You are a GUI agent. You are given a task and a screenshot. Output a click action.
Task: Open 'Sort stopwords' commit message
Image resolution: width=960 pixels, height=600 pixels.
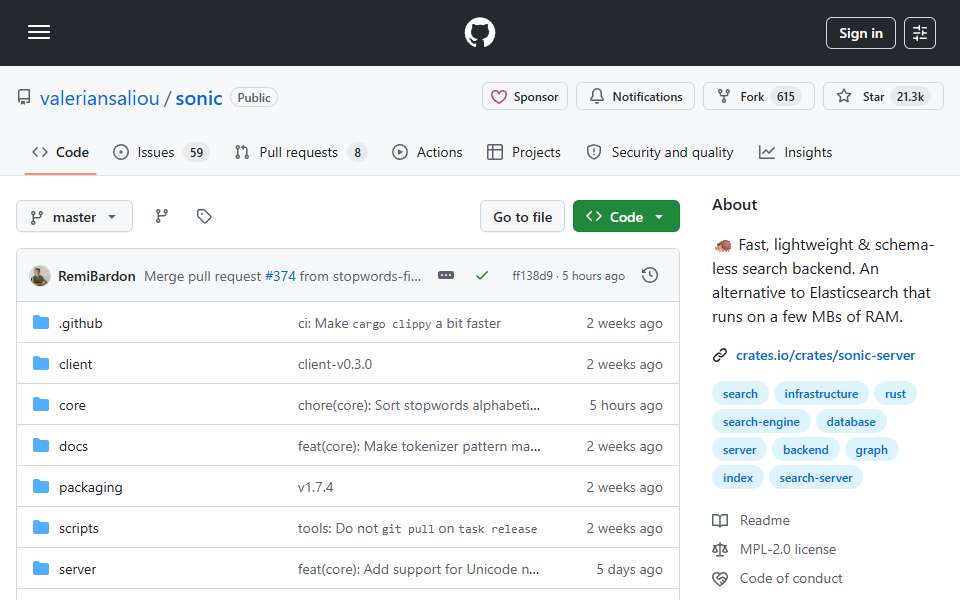point(419,405)
